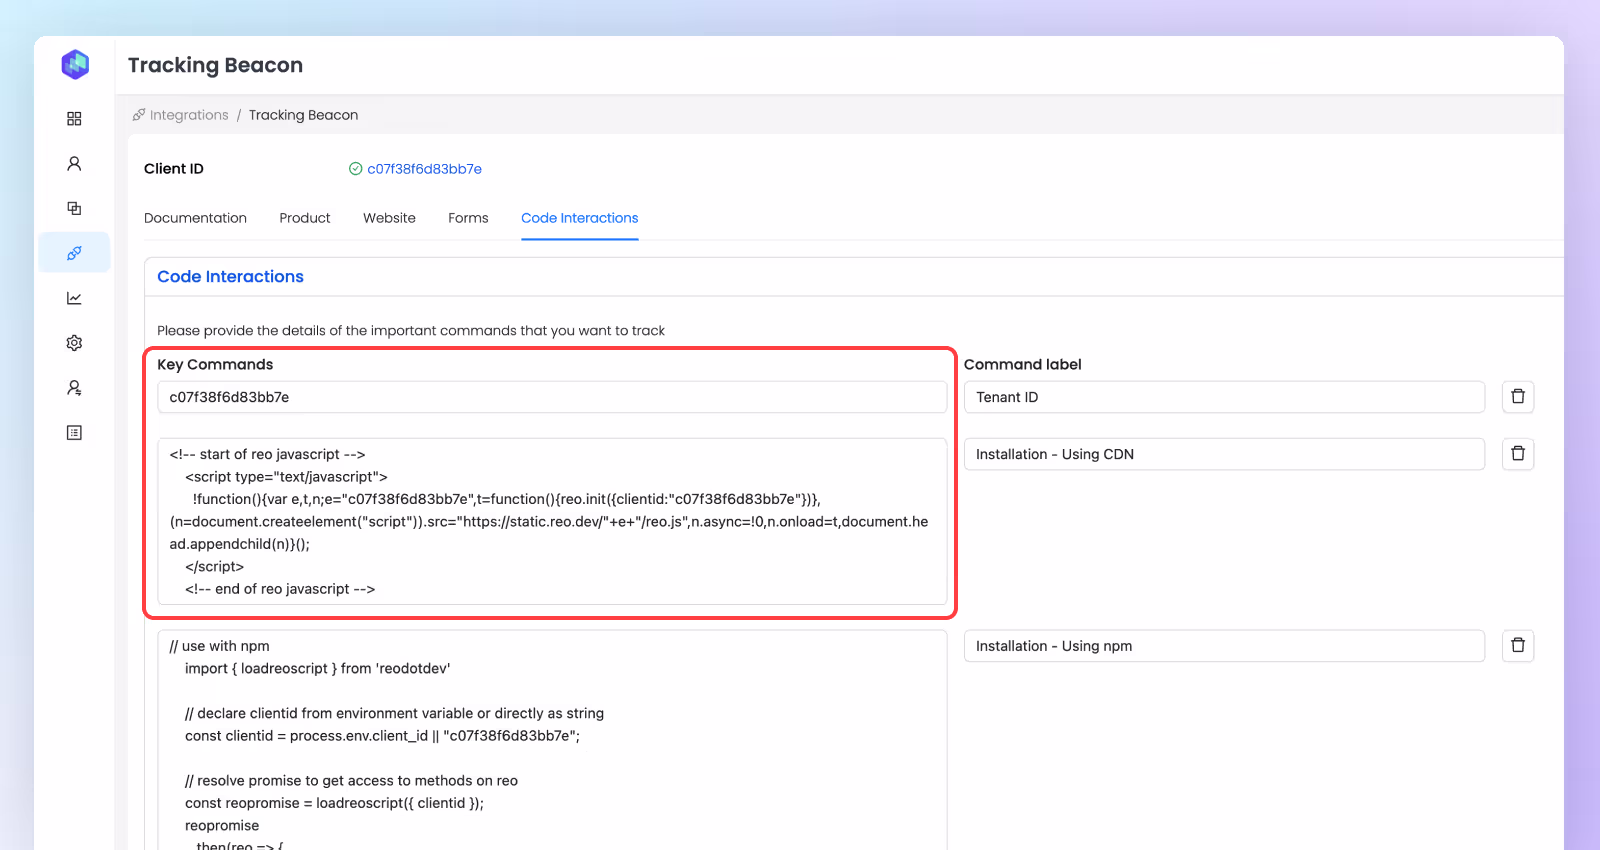
Task: Click the npm code snippet text area
Action: [x=552, y=740]
